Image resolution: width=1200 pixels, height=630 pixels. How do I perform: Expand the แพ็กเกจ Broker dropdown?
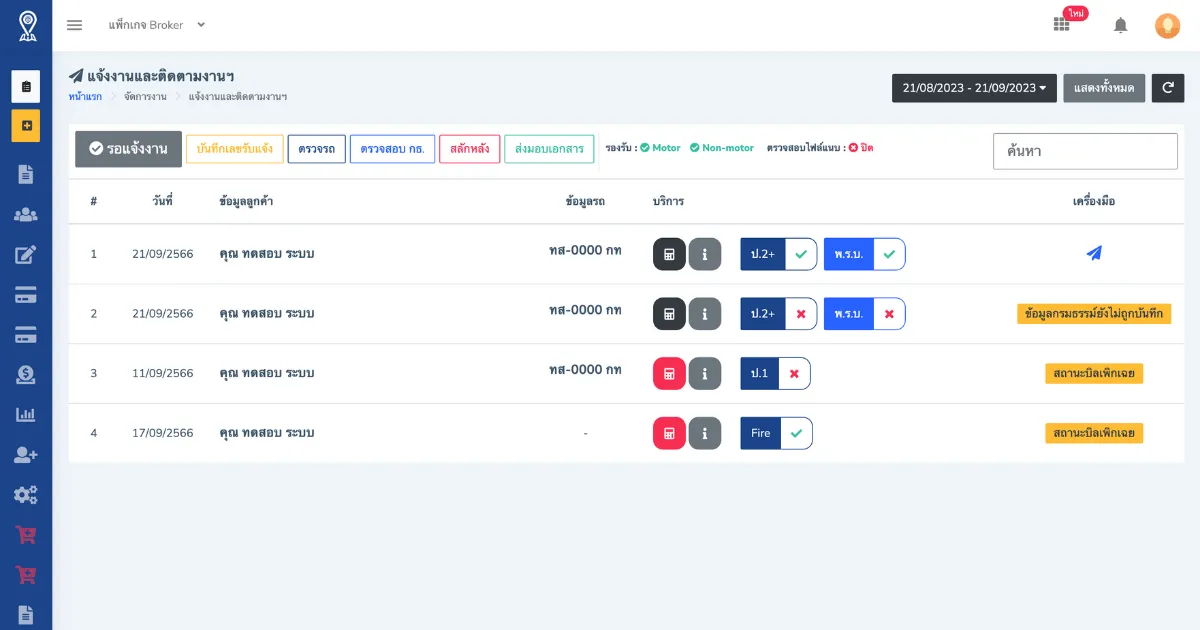coord(156,25)
